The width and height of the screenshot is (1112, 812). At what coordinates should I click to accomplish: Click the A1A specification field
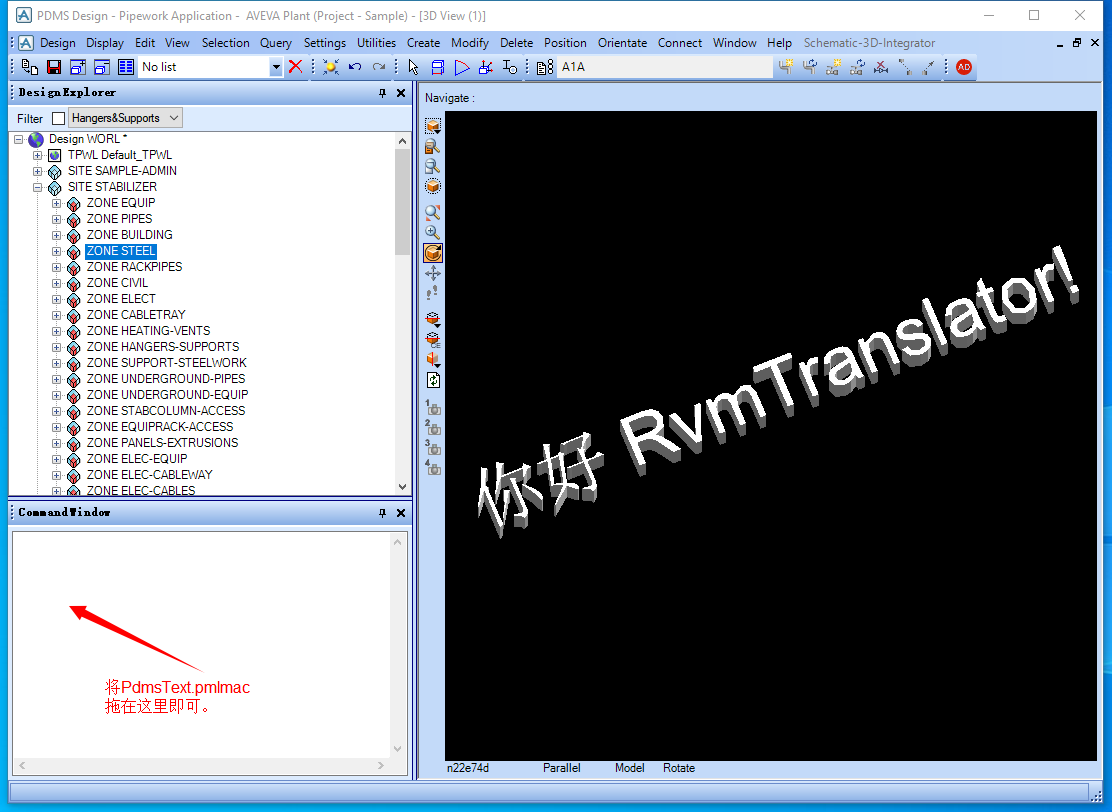[x=664, y=67]
